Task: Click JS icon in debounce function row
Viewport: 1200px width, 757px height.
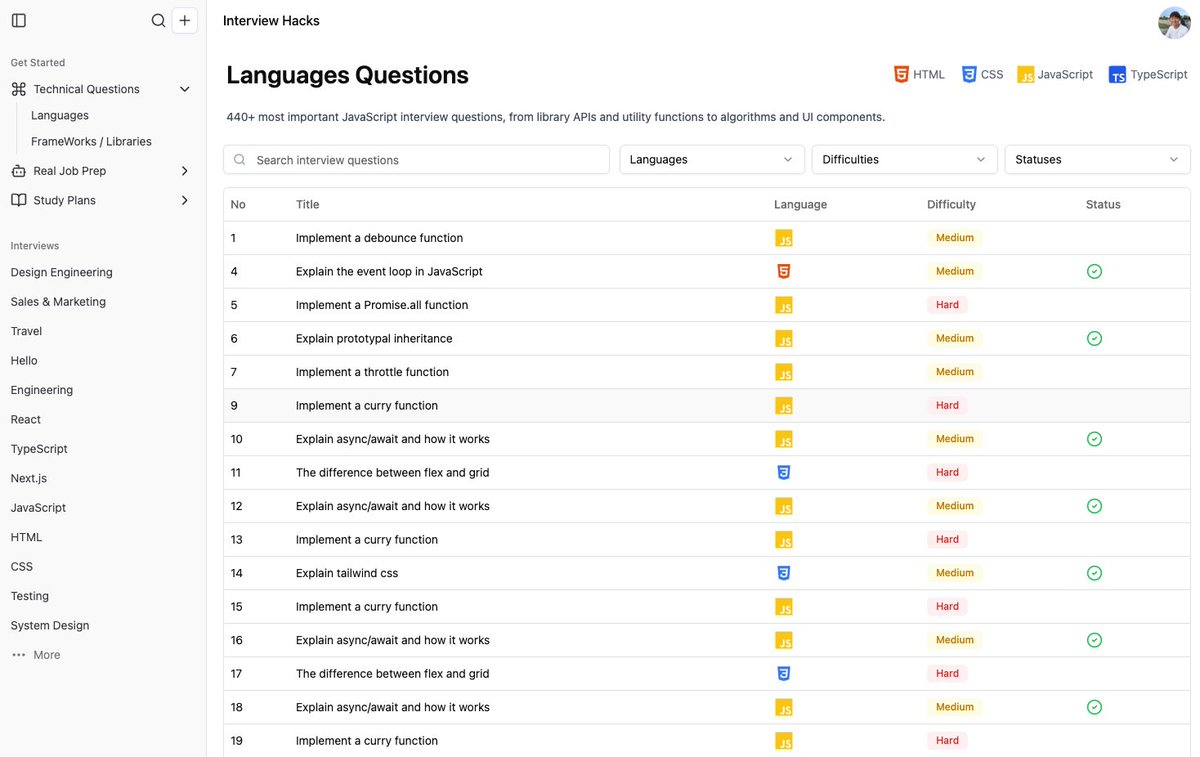Action: [784, 238]
